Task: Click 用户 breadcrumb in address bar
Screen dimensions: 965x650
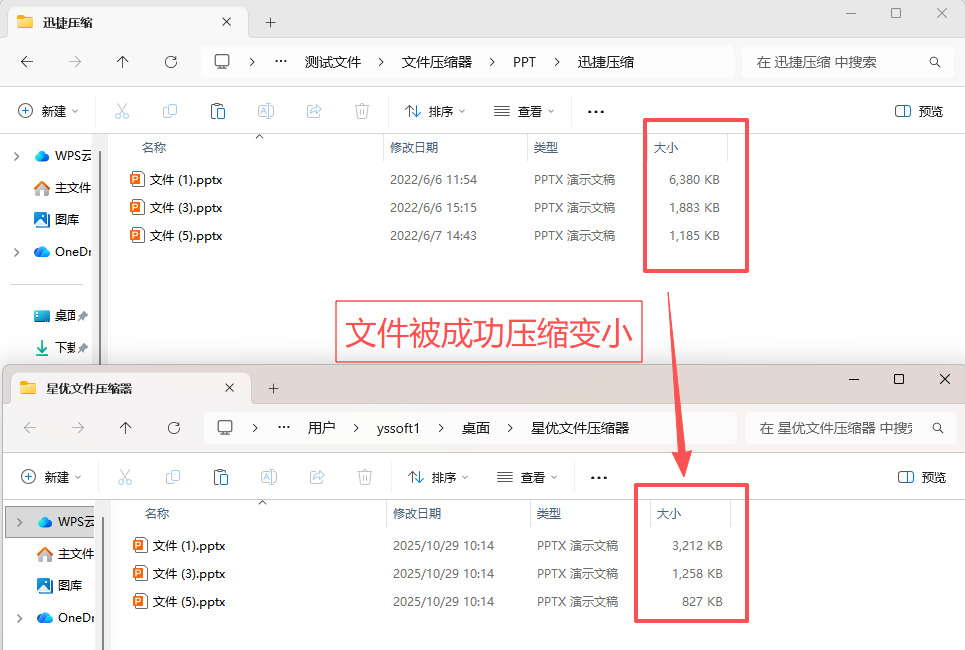Action: point(321,428)
